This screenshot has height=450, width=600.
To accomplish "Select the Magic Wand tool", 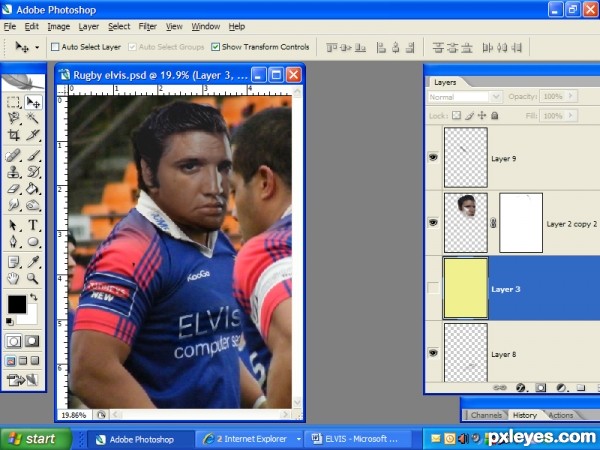I will tap(33, 118).
